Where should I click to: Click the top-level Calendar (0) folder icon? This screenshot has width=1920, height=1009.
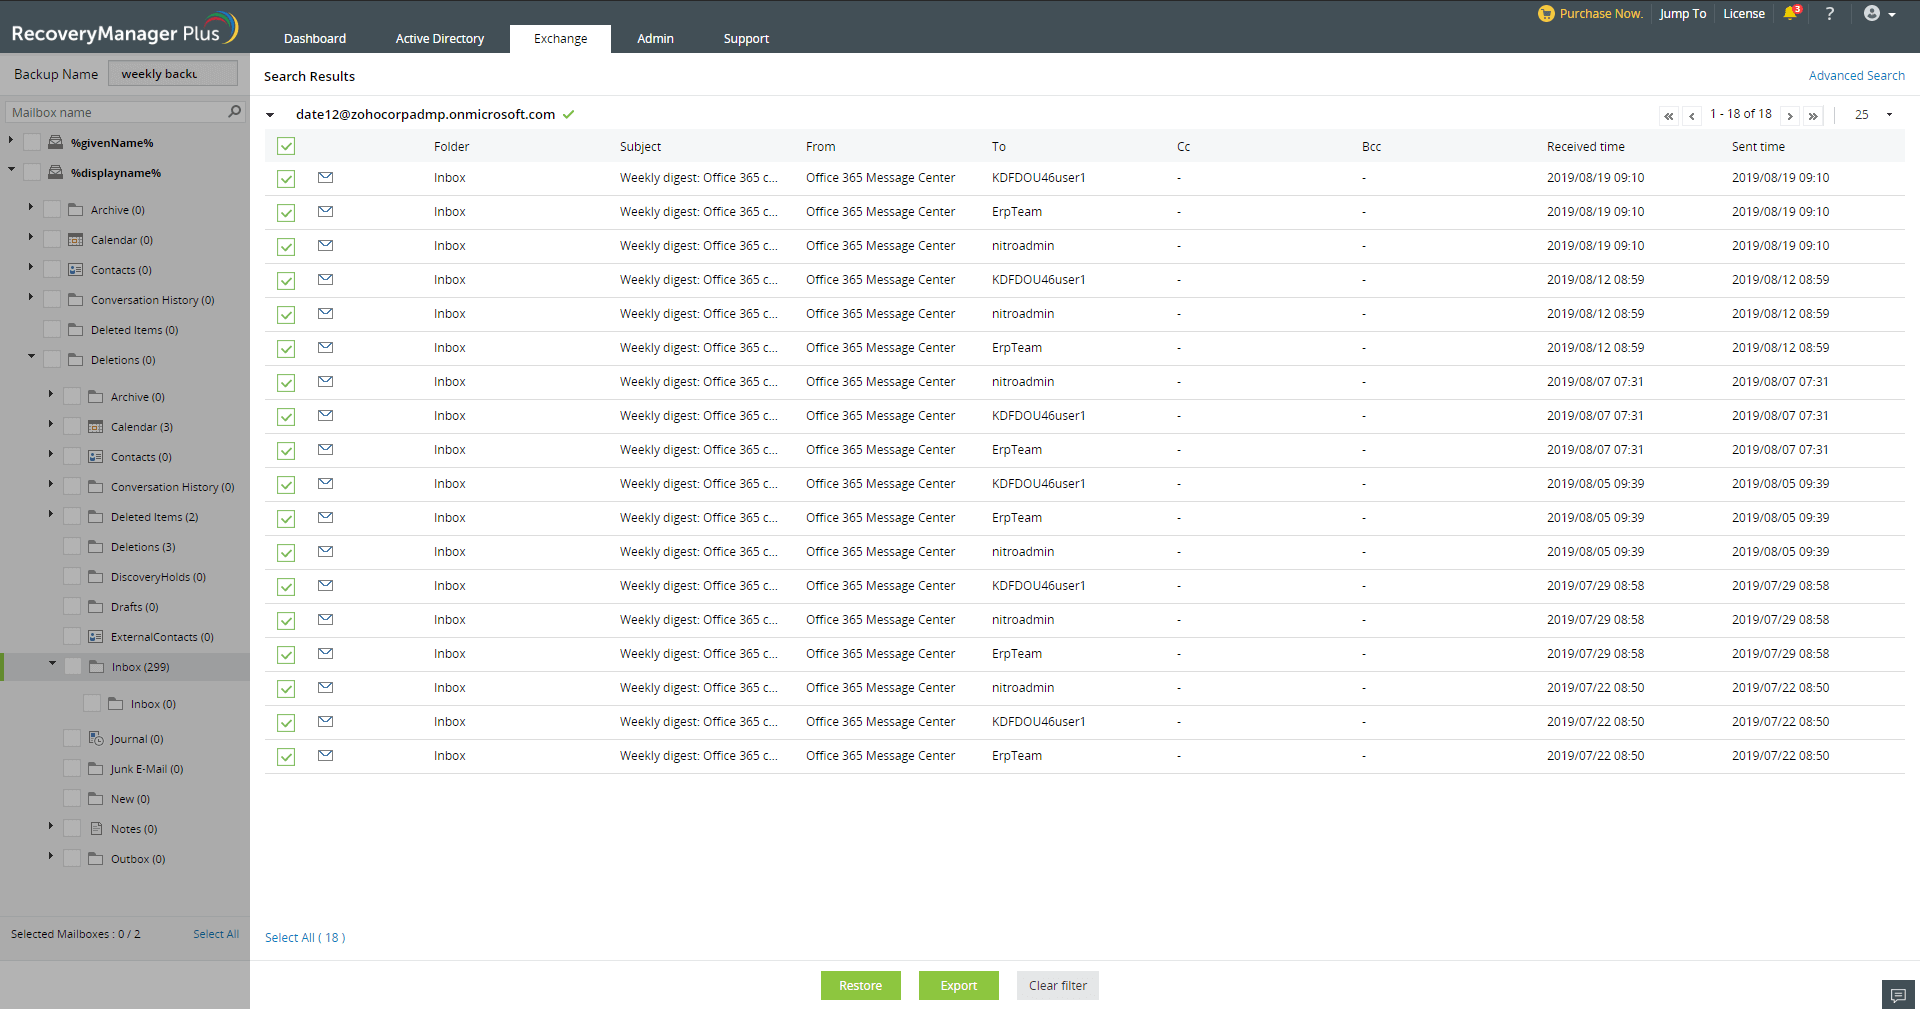click(x=76, y=240)
